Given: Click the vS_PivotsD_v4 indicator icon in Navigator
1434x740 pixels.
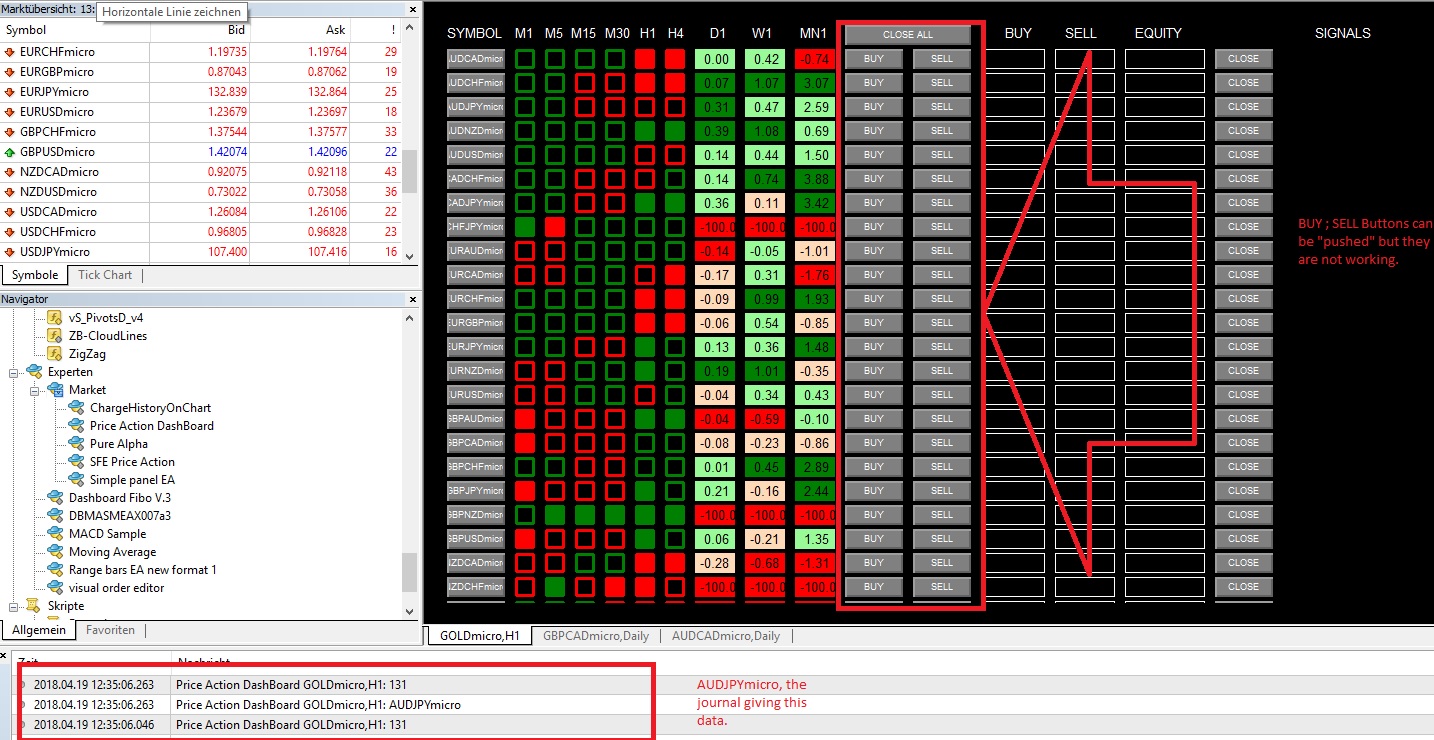Looking at the screenshot, I should pyautogui.click(x=55, y=318).
